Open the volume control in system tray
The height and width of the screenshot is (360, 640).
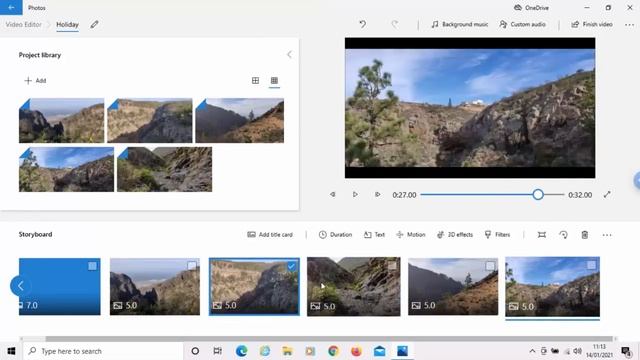[577, 351]
